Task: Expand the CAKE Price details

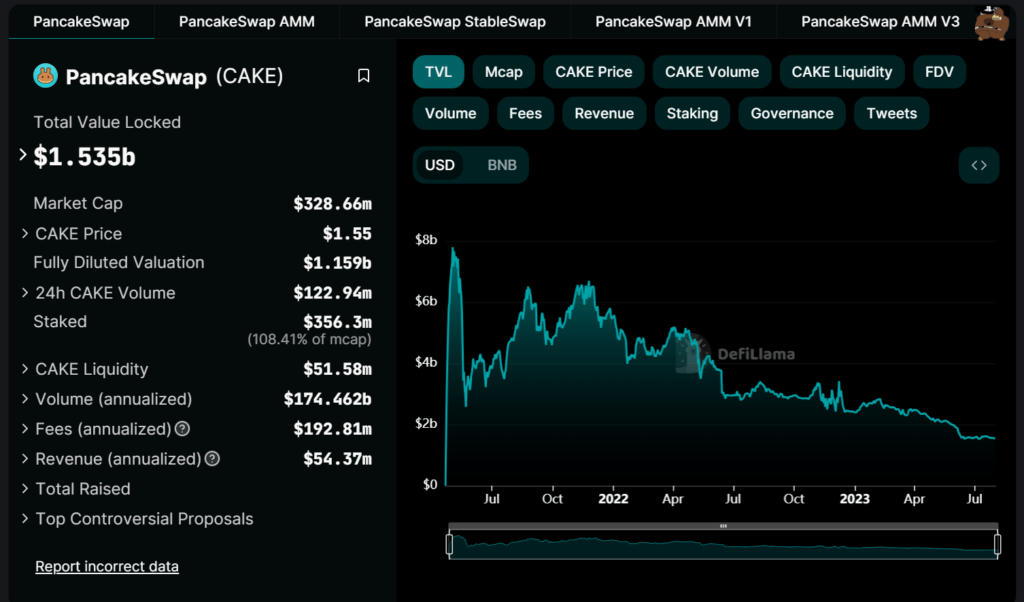Action: (25, 233)
